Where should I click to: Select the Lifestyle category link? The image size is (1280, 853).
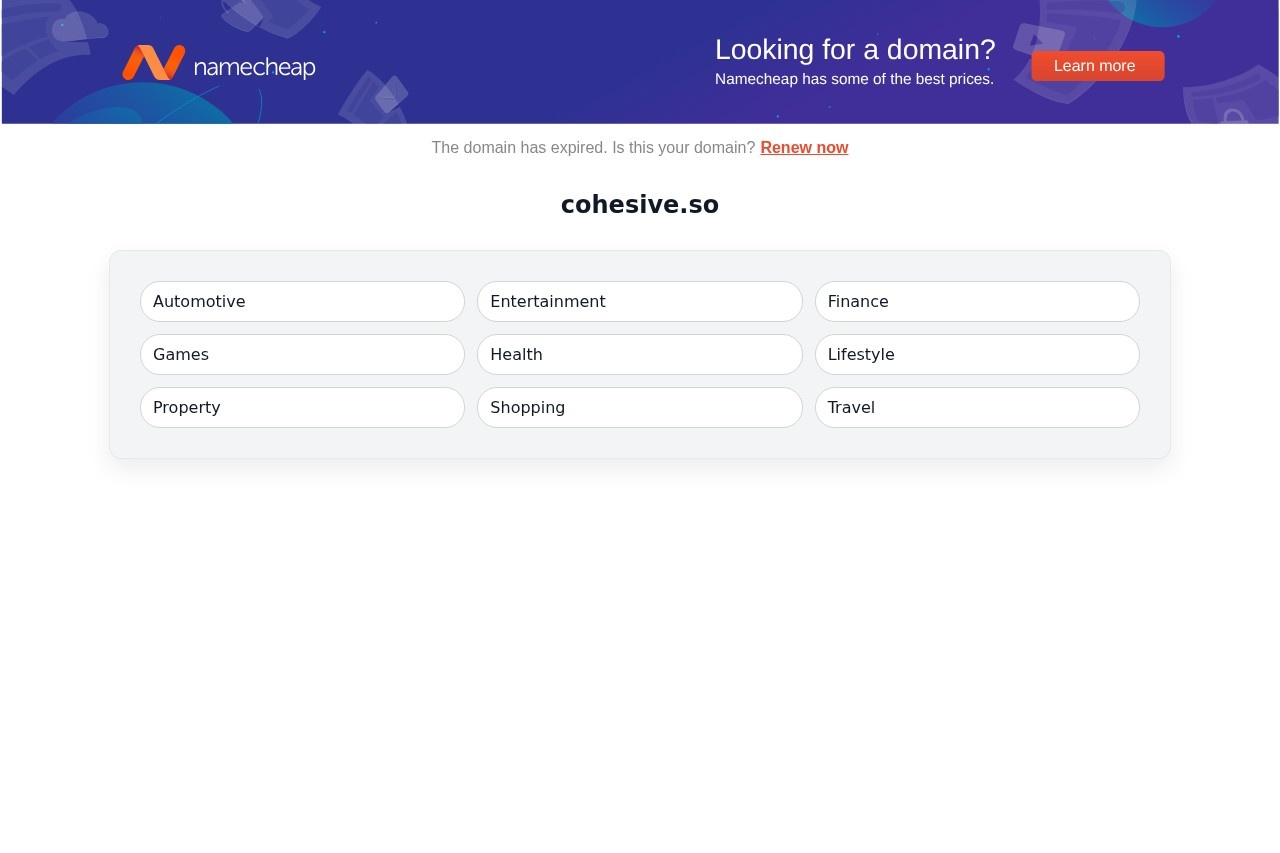[x=976, y=355]
